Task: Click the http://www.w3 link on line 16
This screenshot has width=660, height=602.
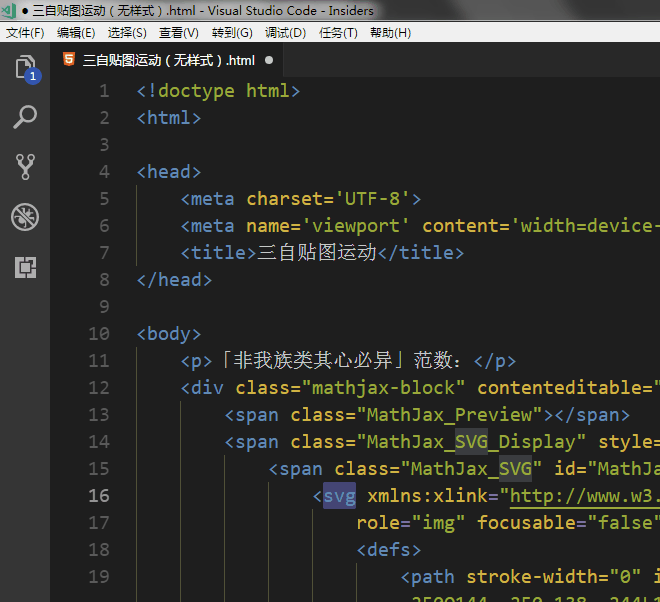Action: (584, 496)
